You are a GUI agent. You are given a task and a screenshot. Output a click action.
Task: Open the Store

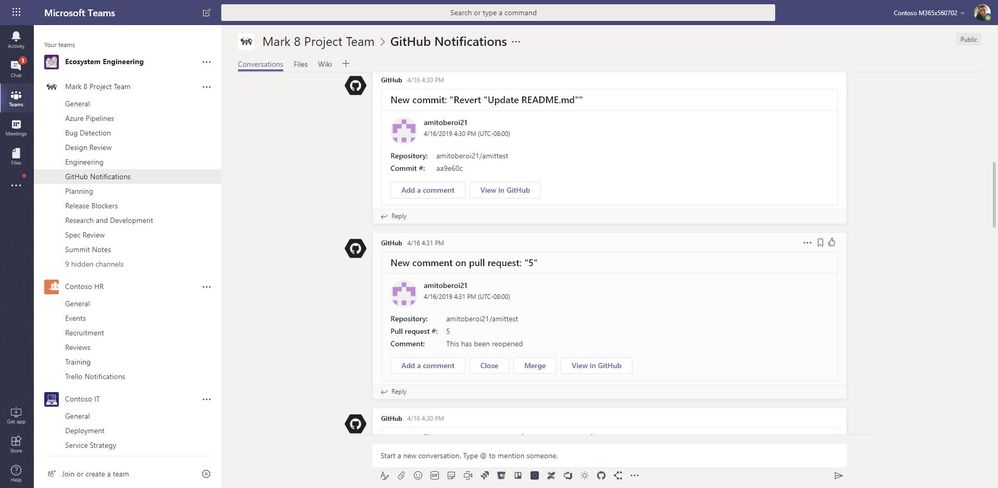16,444
